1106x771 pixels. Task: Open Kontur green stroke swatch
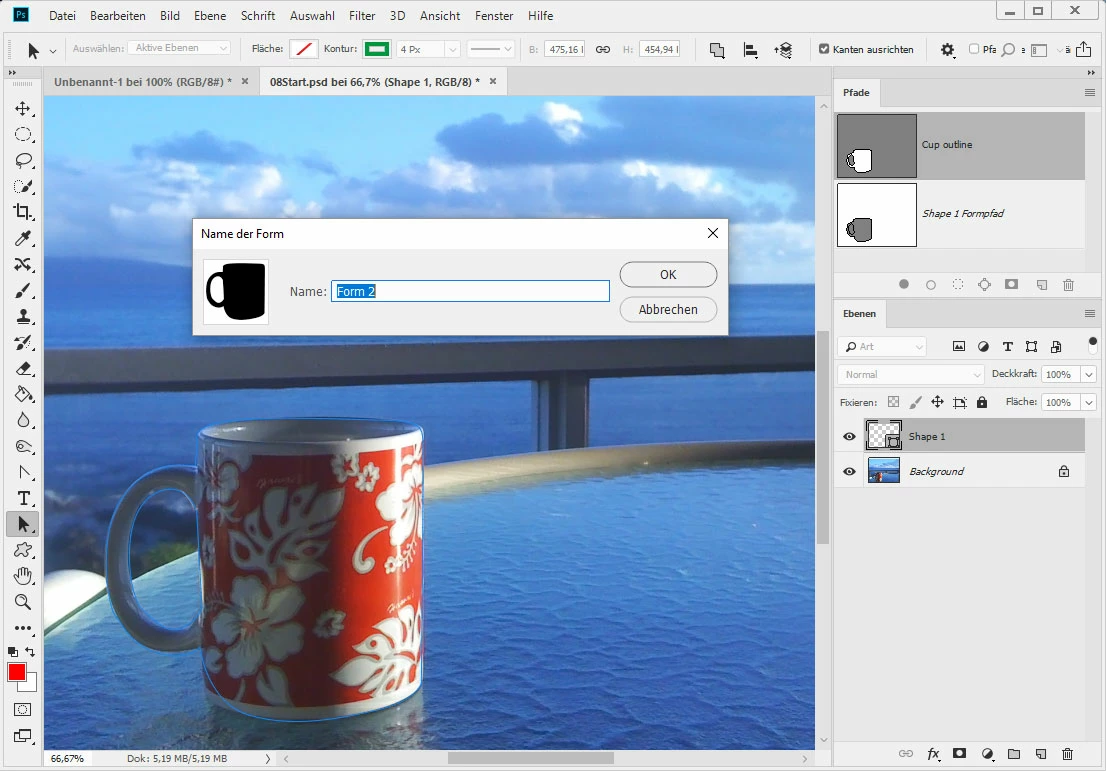(x=377, y=49)
